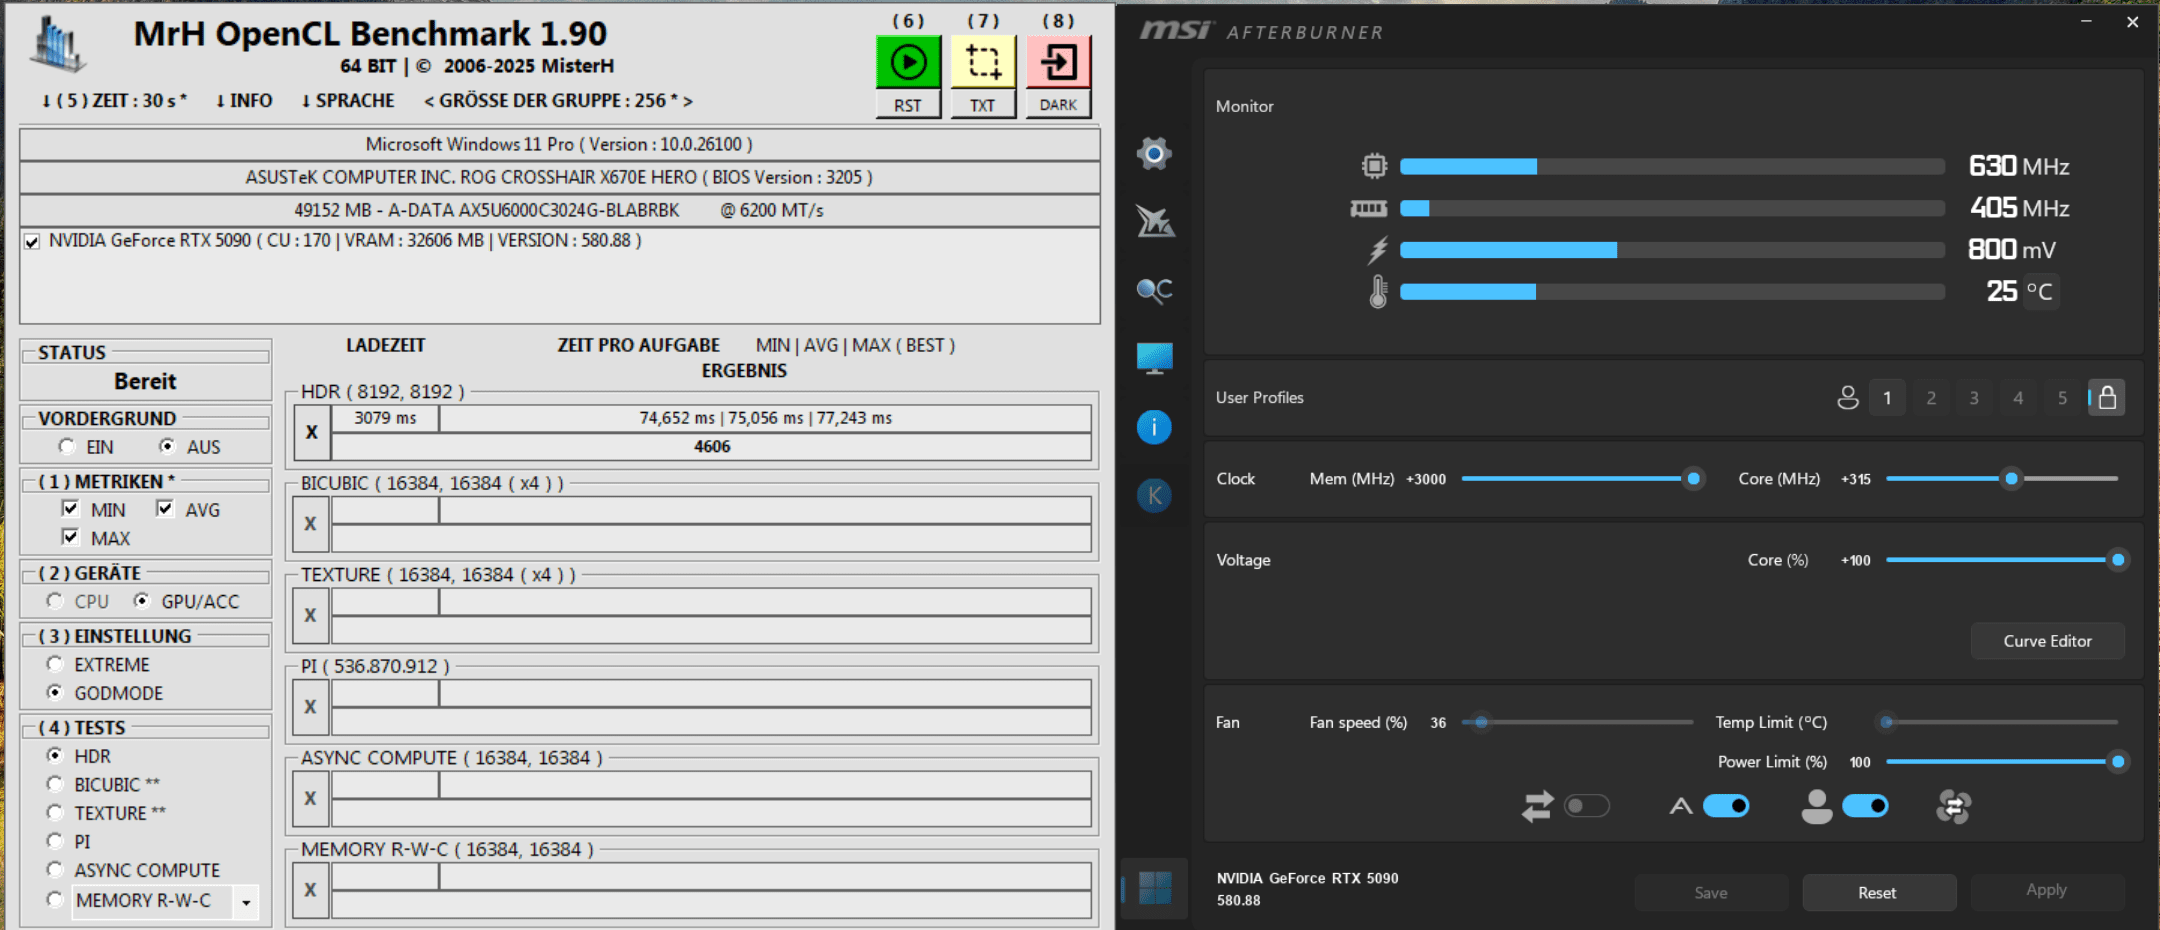Click the pink exit arrow icon
The width and height of the screenshot is (2160, 930).
[1058, 62]
